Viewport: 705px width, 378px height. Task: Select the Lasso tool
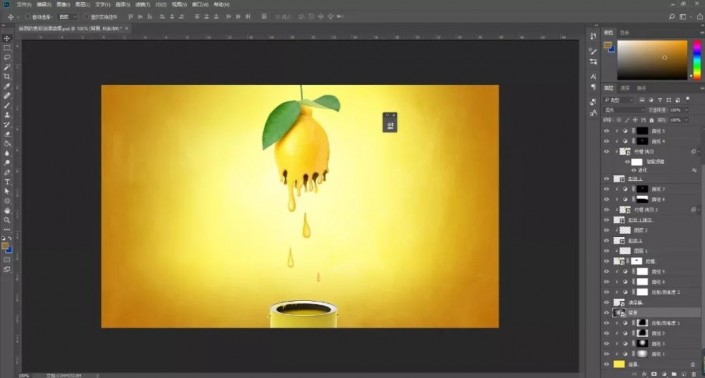(7, 58)
